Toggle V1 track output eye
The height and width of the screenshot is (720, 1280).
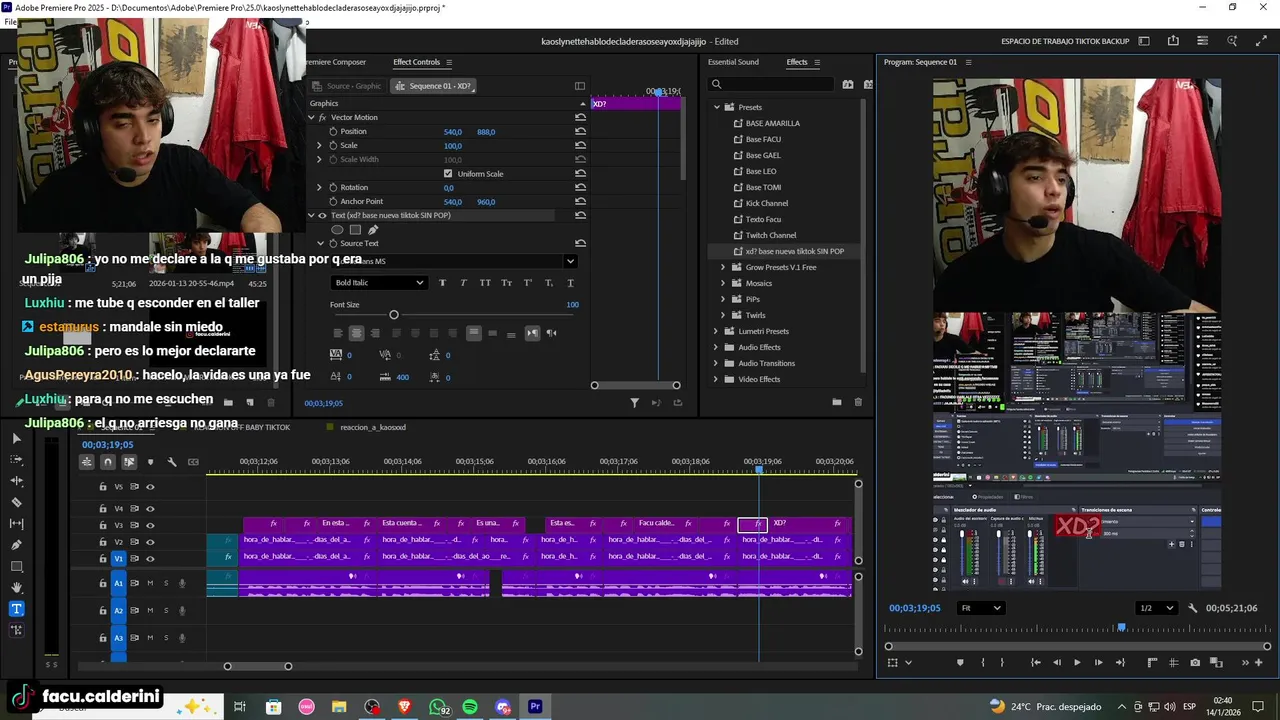tap(150, 559)
